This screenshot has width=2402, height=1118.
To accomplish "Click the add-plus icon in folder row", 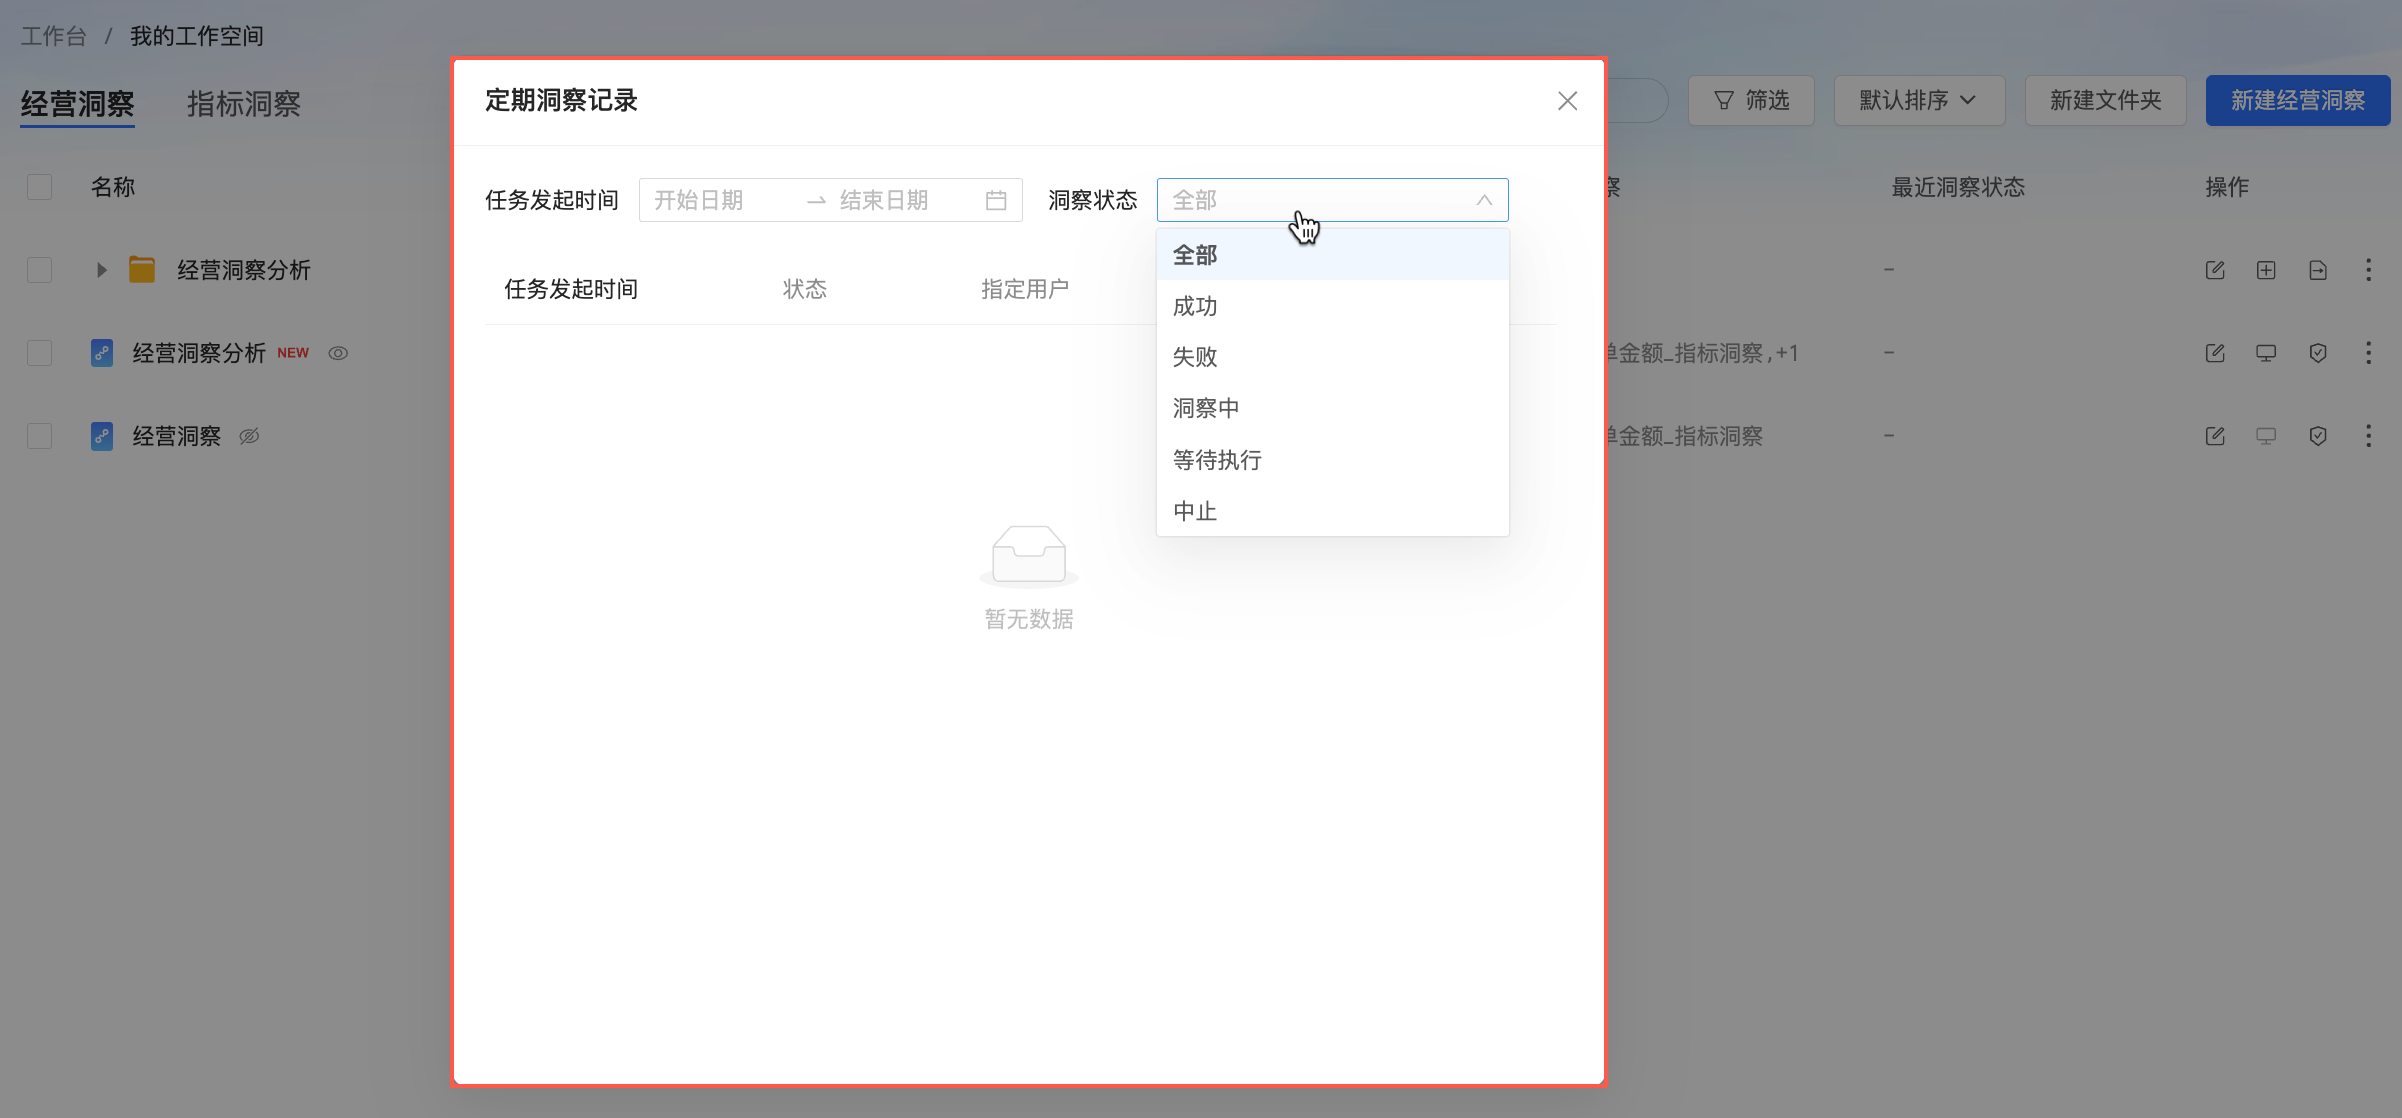I will (x=2266, y=270).
